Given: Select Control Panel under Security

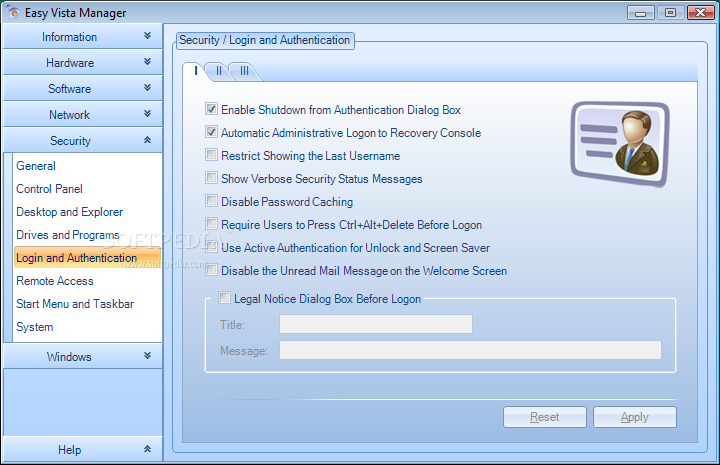Looking at the screenshot, I should coord(49,189).
